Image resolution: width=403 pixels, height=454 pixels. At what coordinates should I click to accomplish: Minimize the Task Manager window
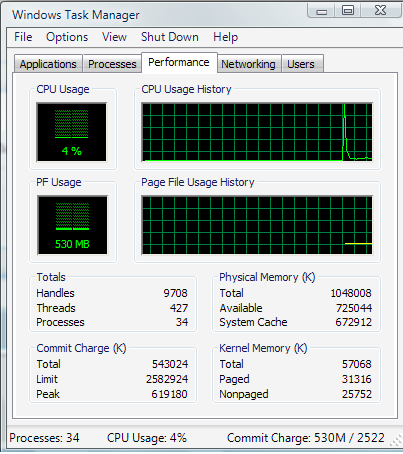(x=321, y=11)
